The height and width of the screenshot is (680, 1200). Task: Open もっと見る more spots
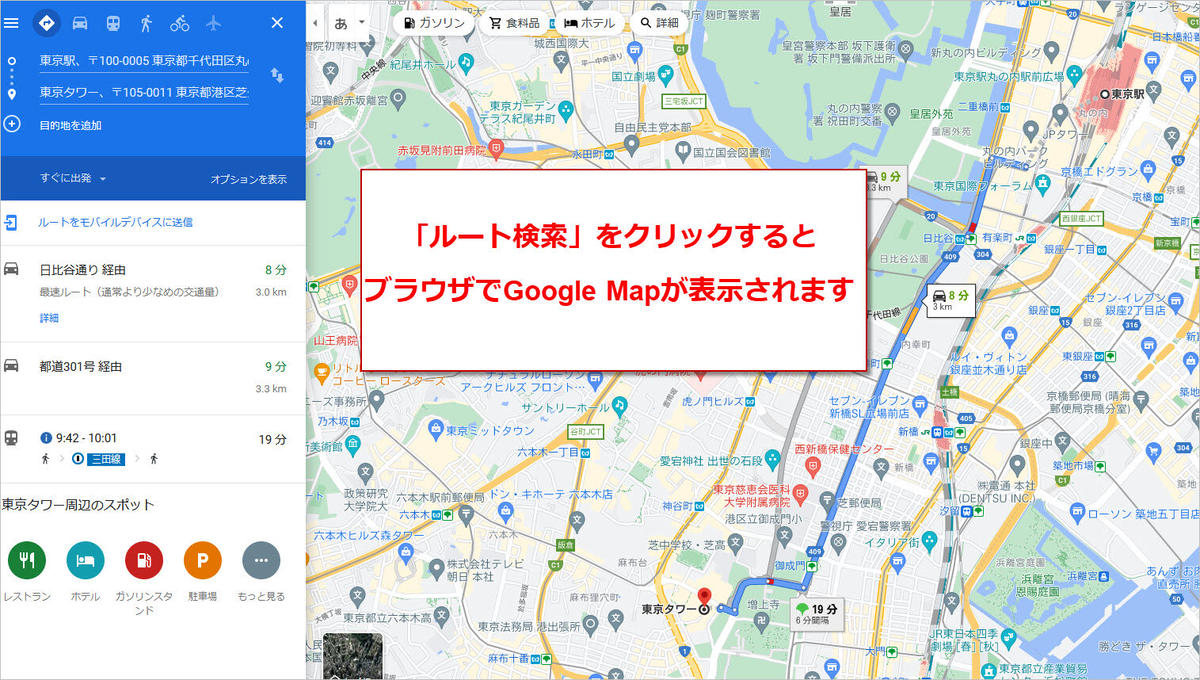(261, 570)
